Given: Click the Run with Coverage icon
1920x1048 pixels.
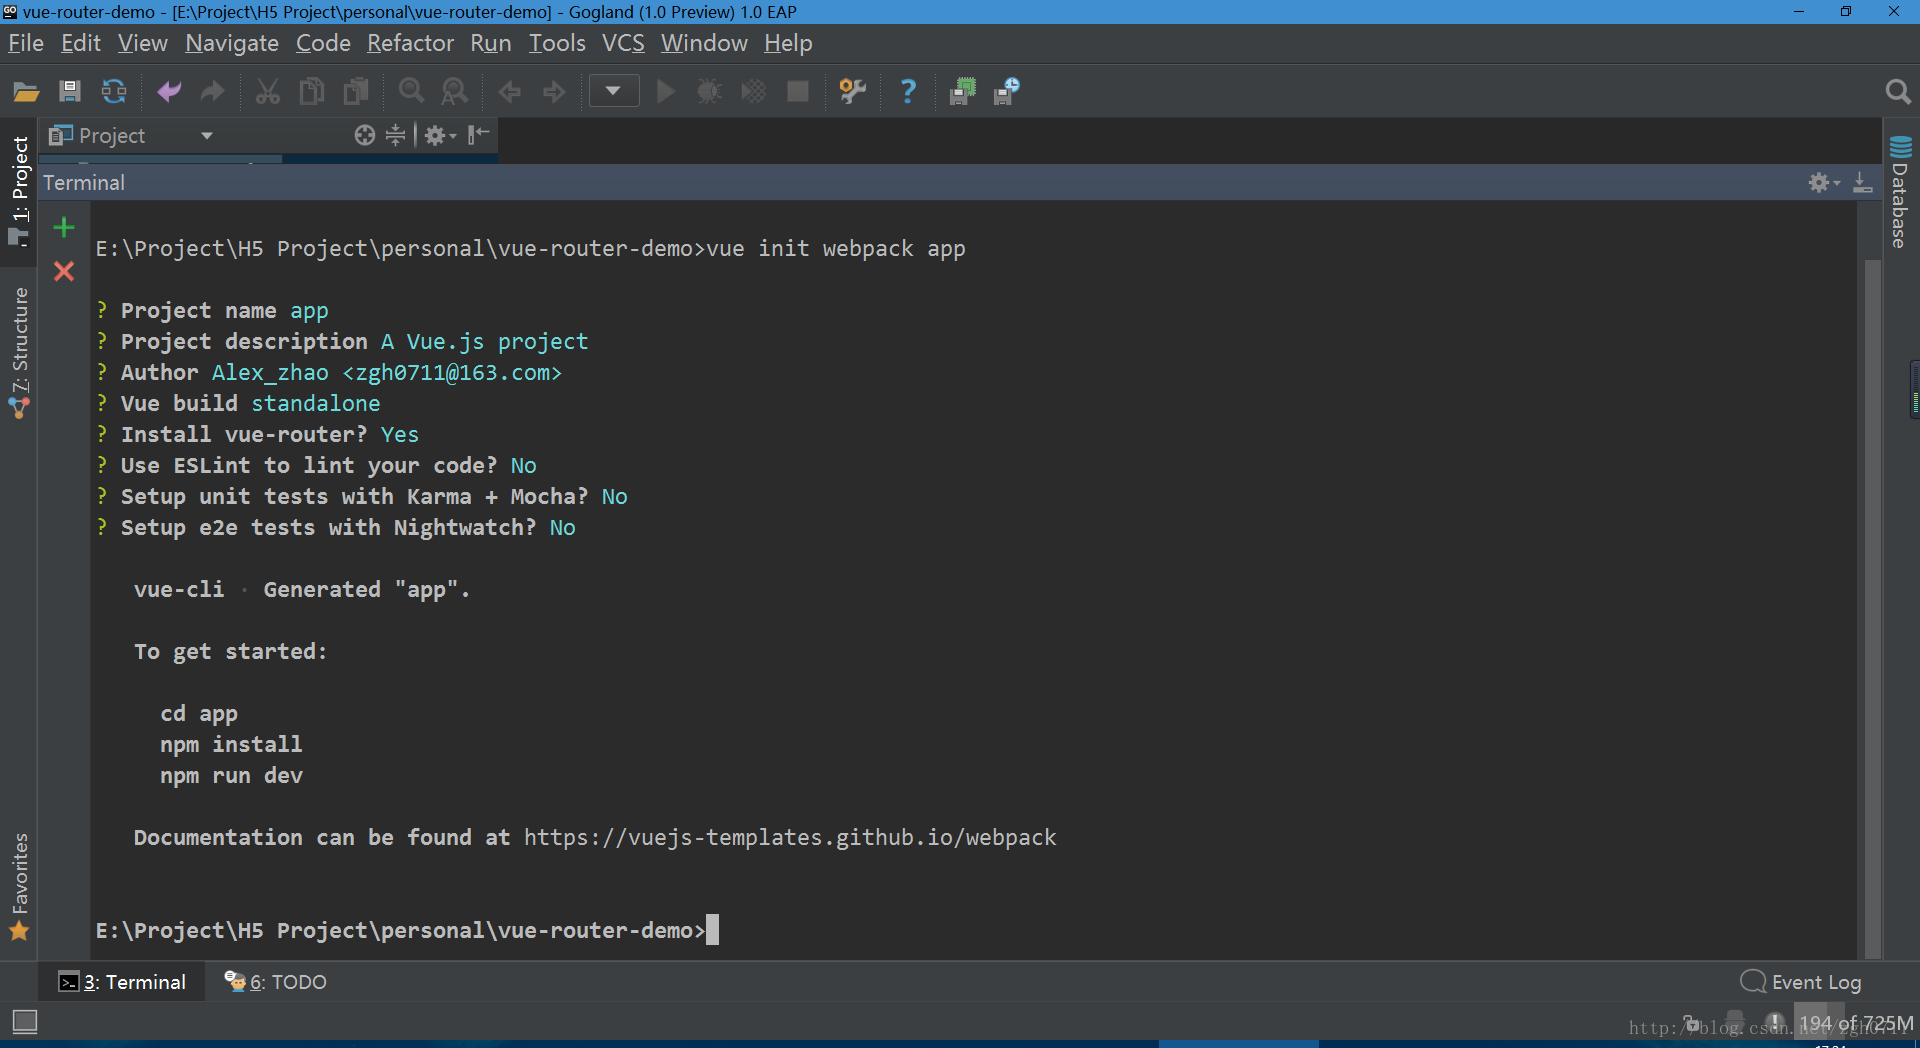Looking at the screenshot, I should point(753,92).
